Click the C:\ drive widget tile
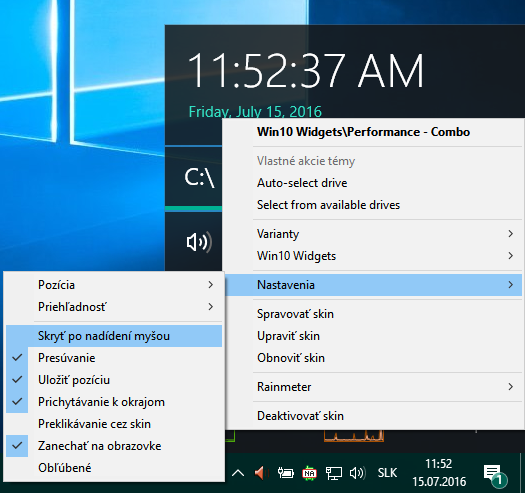Image resolution: width=525 pixels, height=493 pixels. 194,177
